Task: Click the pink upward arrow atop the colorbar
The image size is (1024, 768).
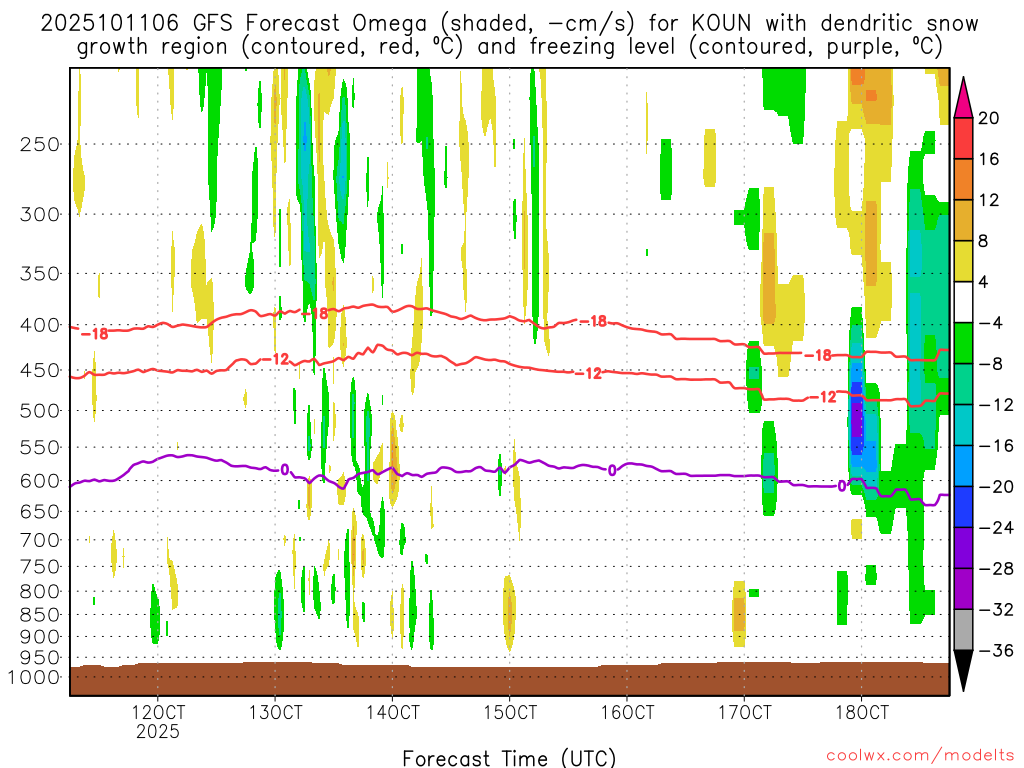Action: pyautogui.click(x=964, y=97)
